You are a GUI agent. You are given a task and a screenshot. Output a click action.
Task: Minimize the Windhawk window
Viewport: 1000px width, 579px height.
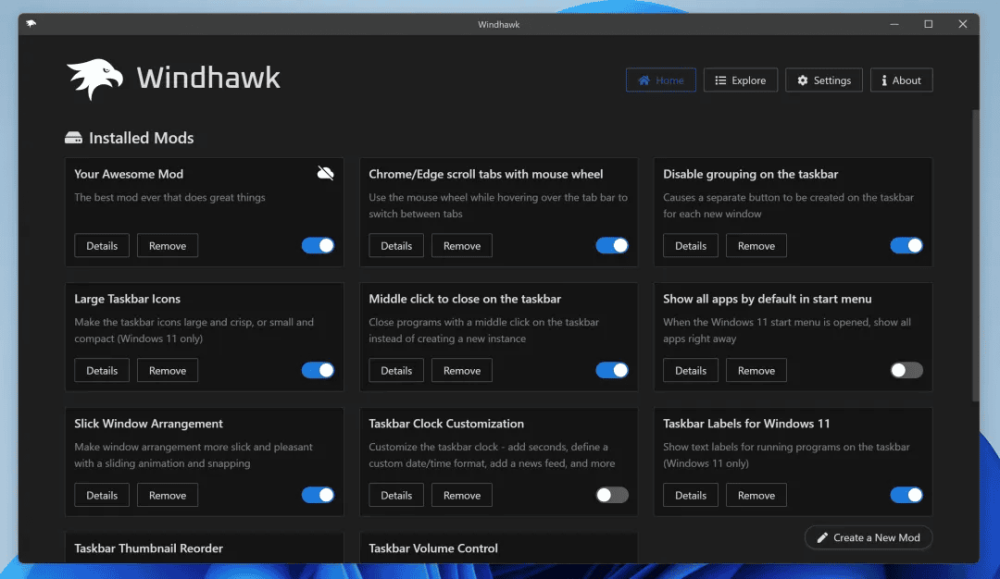[894, 24]
